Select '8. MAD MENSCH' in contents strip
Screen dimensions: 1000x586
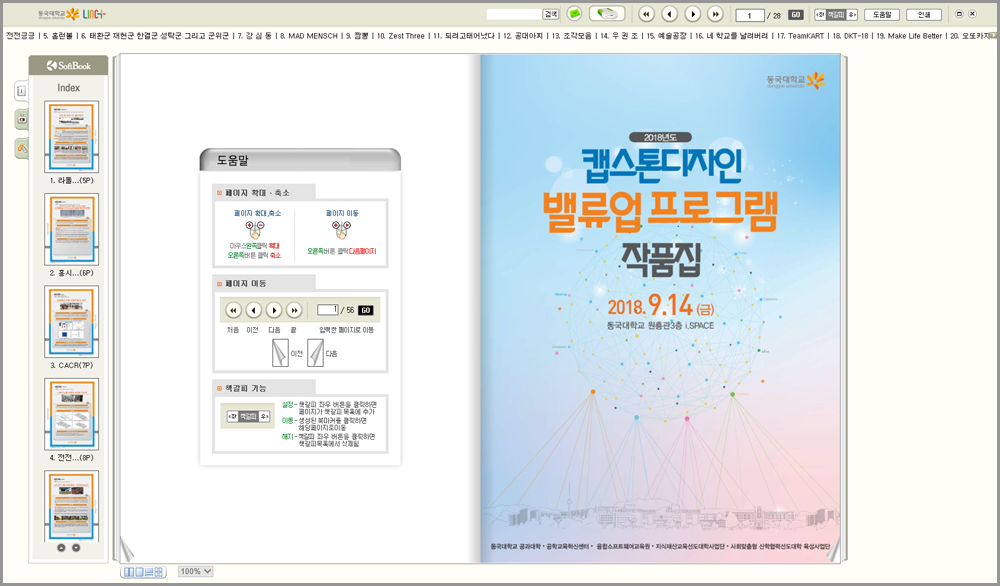click(x=309, y=36)
